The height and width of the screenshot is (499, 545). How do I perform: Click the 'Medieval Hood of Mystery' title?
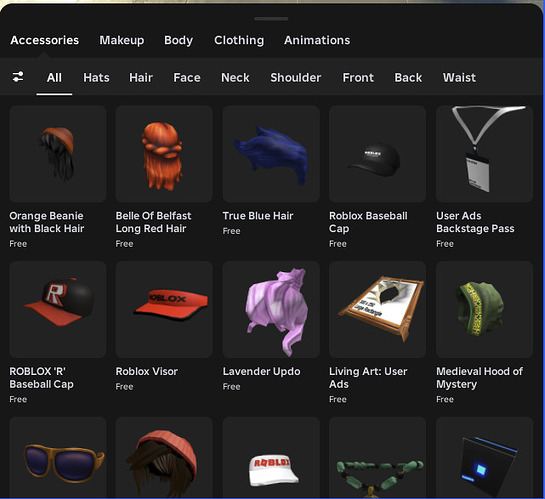pos(479,378)
